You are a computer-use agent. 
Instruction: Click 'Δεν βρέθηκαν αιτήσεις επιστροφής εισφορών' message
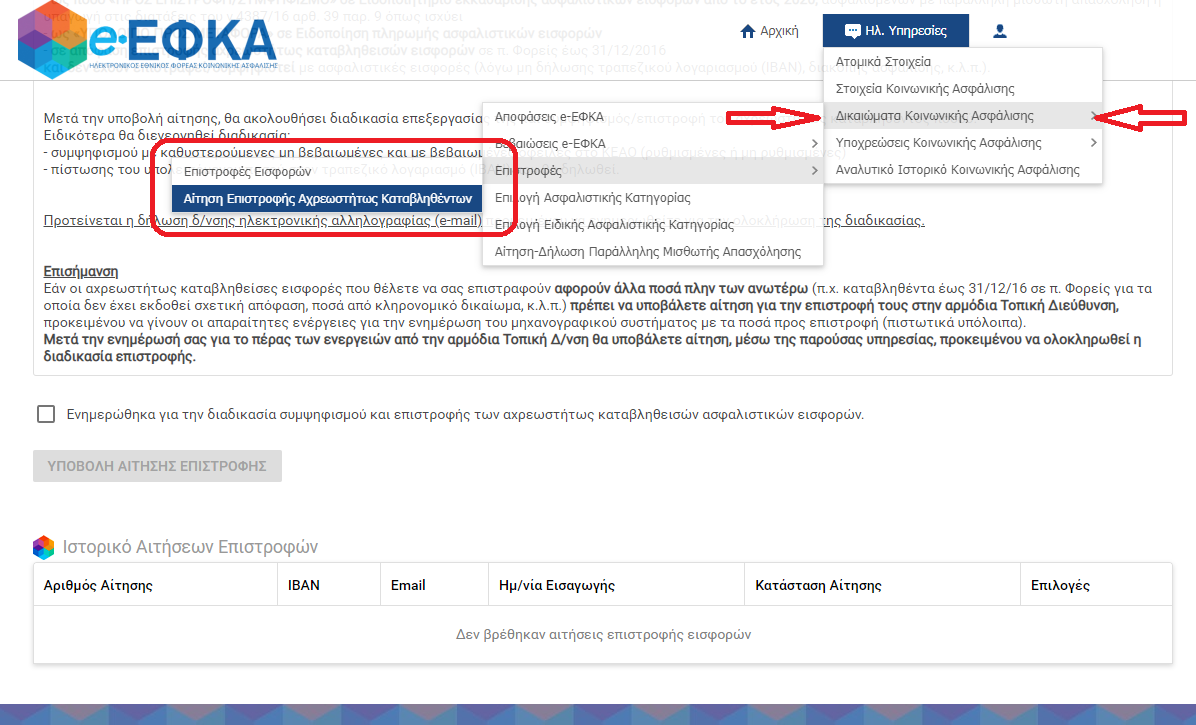click(x=603, y=634)
